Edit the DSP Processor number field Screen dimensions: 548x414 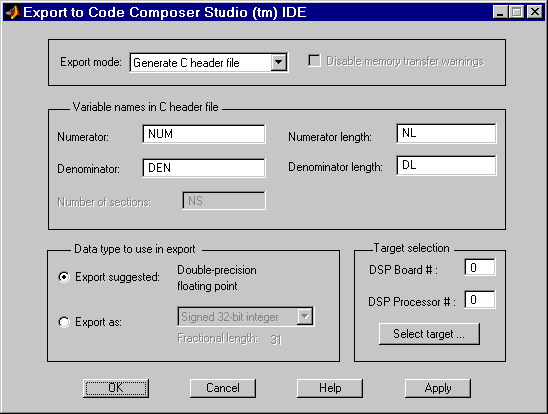tap(480, 300)
